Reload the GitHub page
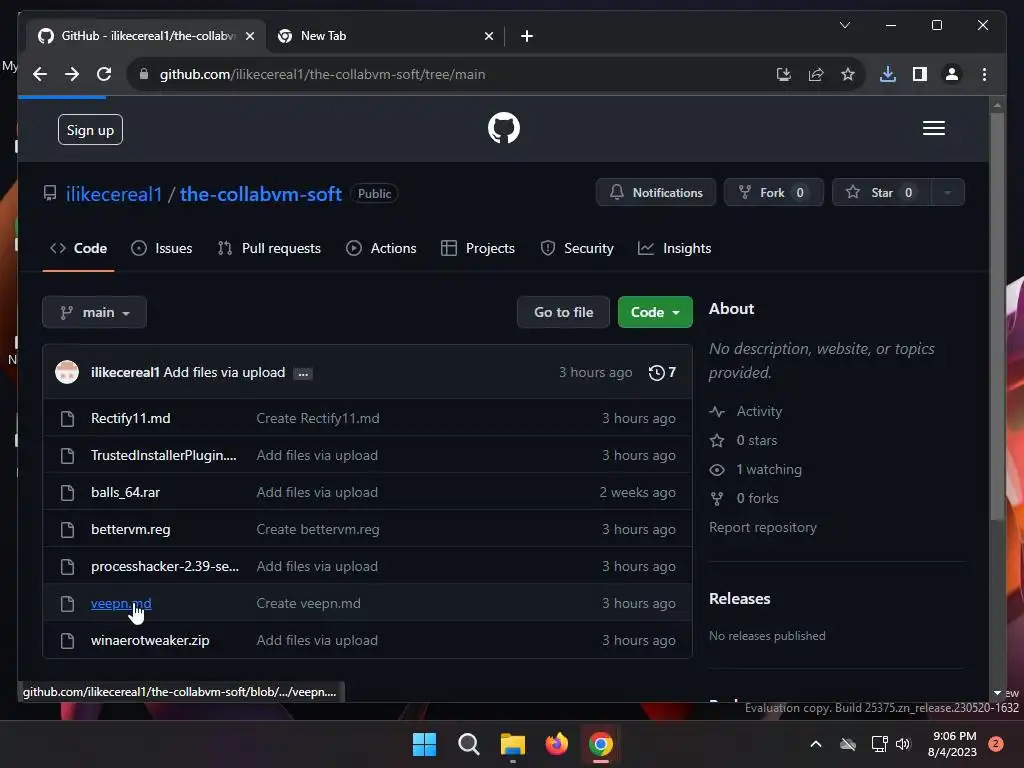1024x768 pixels. [104, 74]
